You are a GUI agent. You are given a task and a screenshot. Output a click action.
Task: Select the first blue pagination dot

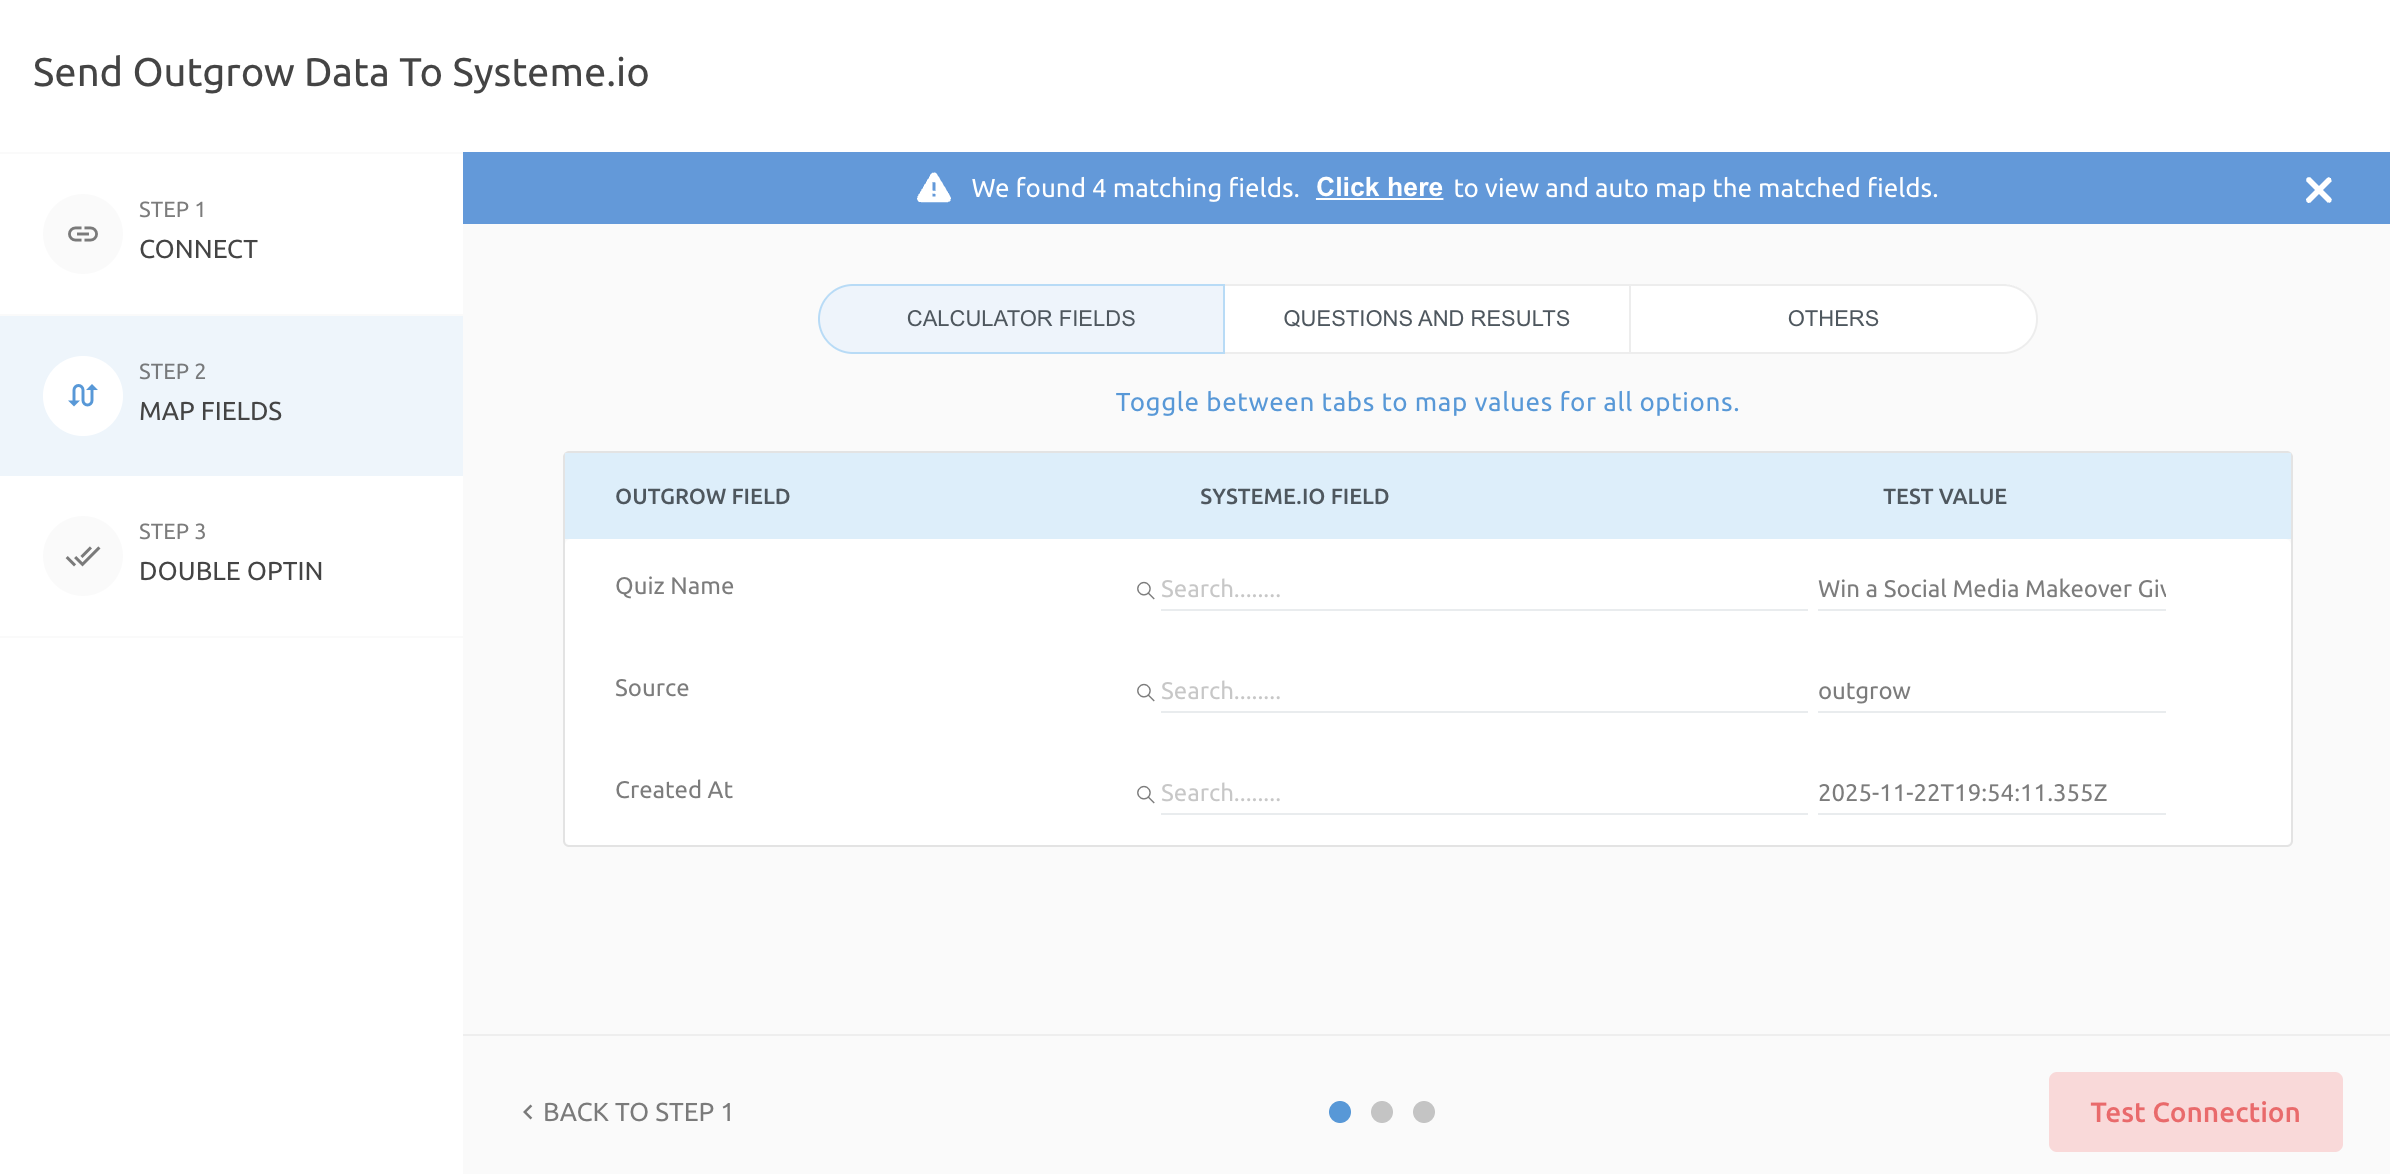pos(1340,1112)
